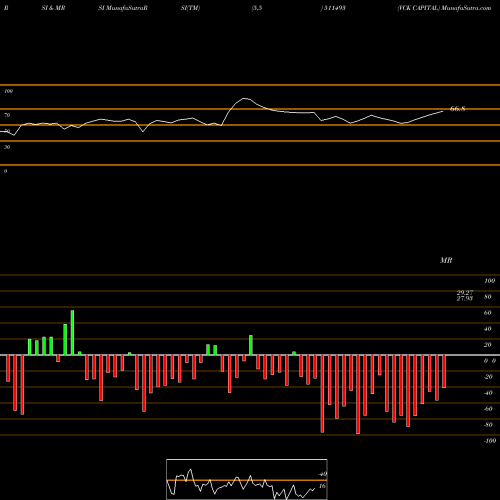Open the mini RSI overview chart thumbnail
500x500 pixels.
247,479
